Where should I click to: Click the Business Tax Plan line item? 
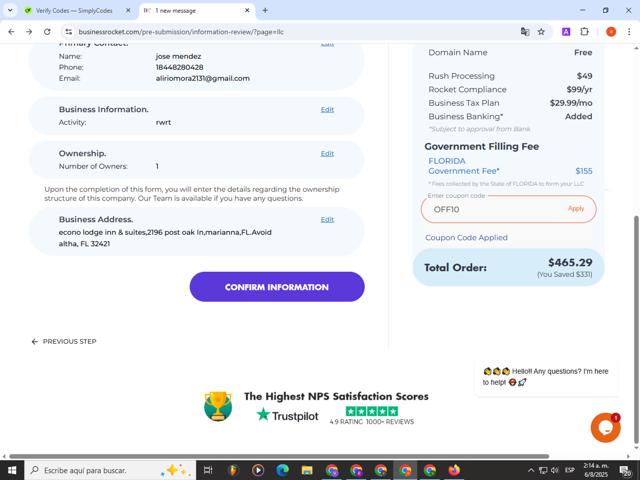(510, 103)
